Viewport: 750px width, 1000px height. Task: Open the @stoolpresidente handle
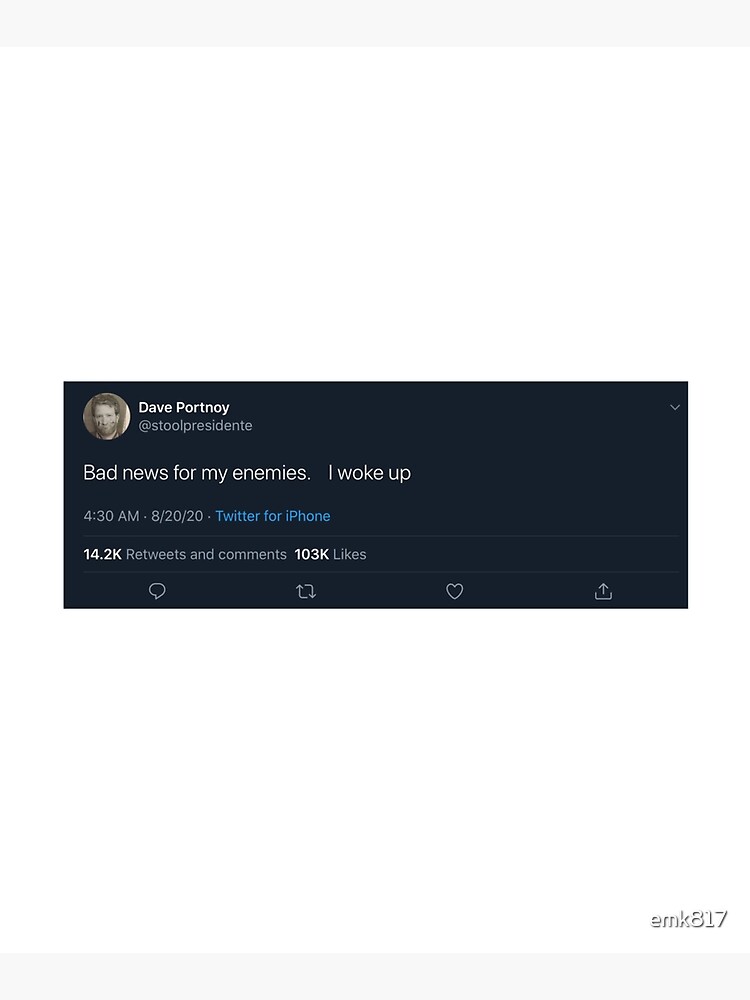click(x=195, y=426)
